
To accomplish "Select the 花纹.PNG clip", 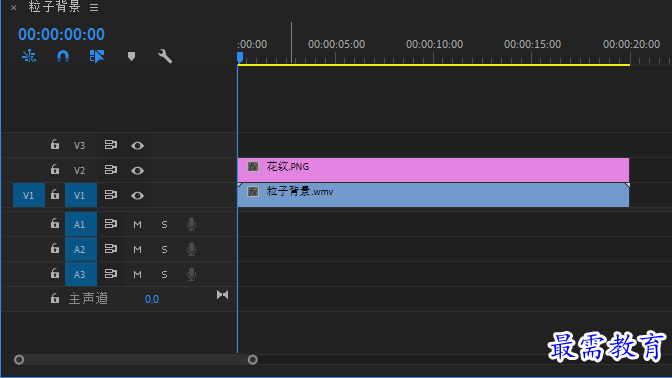I will [433, 170].
